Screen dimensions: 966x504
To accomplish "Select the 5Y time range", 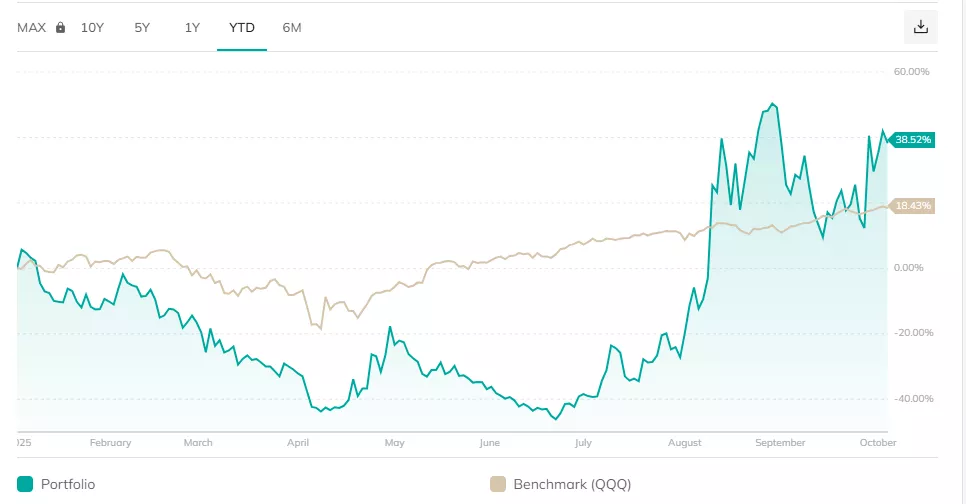I will pyautogui.click(x=142, y=28).
